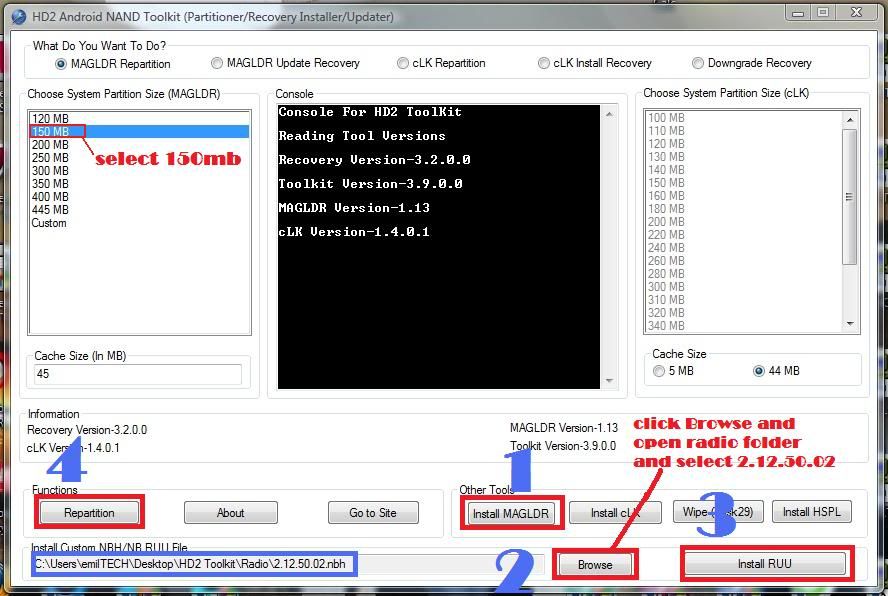Click the cLK size list scroll up arrow
Image resolution: width=888 pixels, height=596 pixels.
pos(850,120)
